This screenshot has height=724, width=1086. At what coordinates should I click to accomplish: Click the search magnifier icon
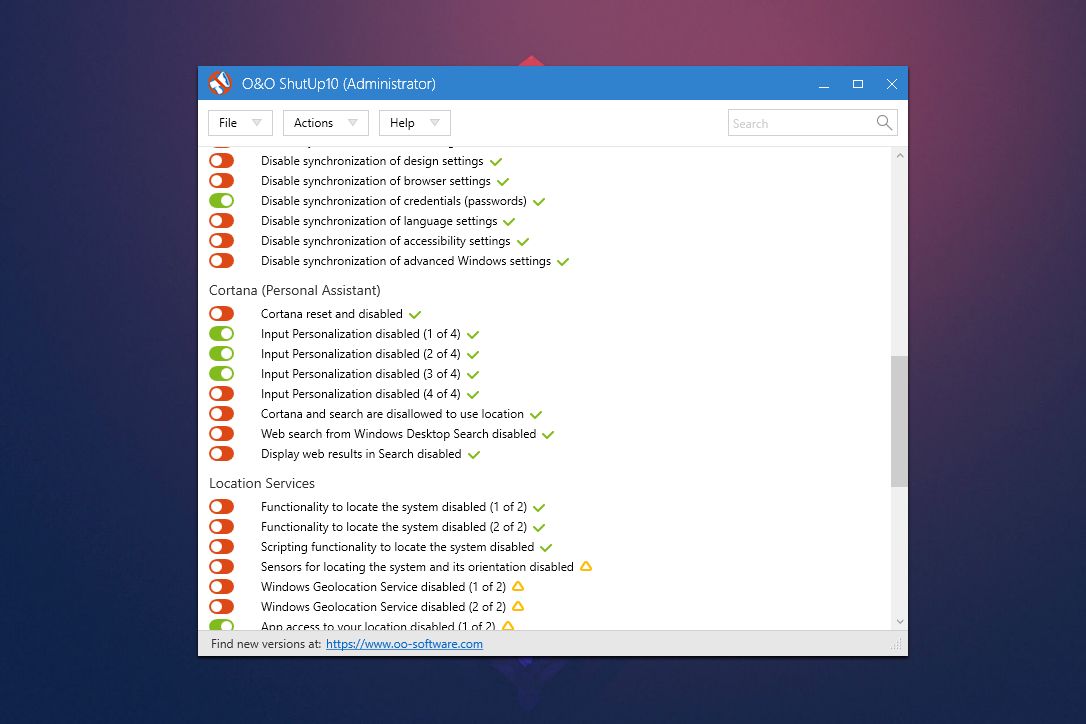884,123
